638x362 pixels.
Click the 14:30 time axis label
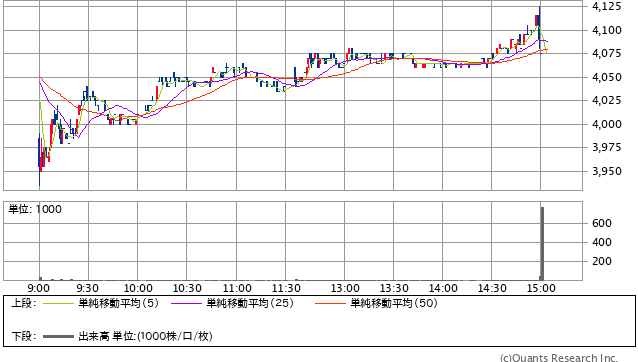[x=492, y=288]
